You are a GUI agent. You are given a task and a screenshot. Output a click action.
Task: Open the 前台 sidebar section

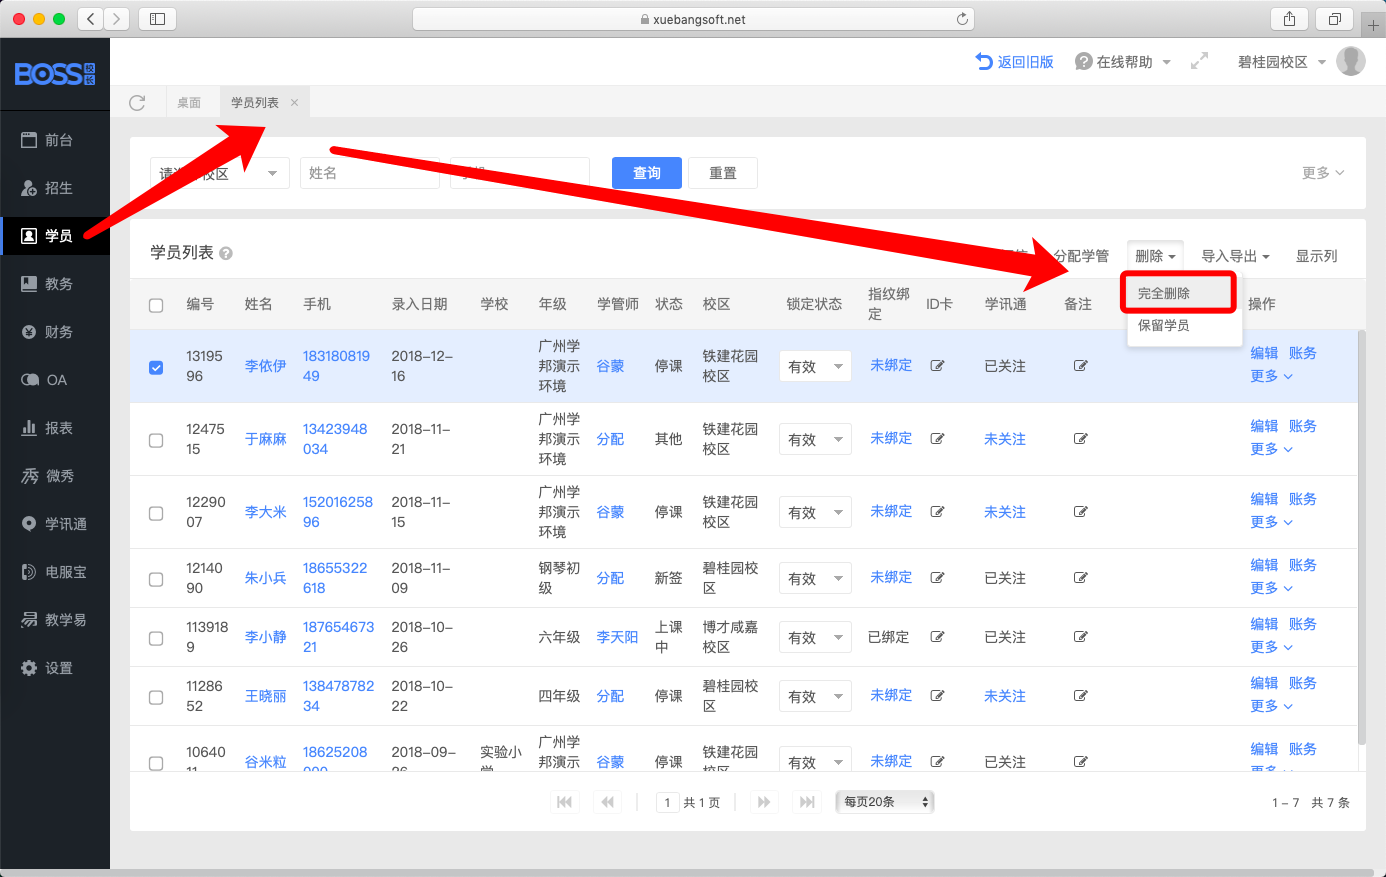click(x=47, y=140)
